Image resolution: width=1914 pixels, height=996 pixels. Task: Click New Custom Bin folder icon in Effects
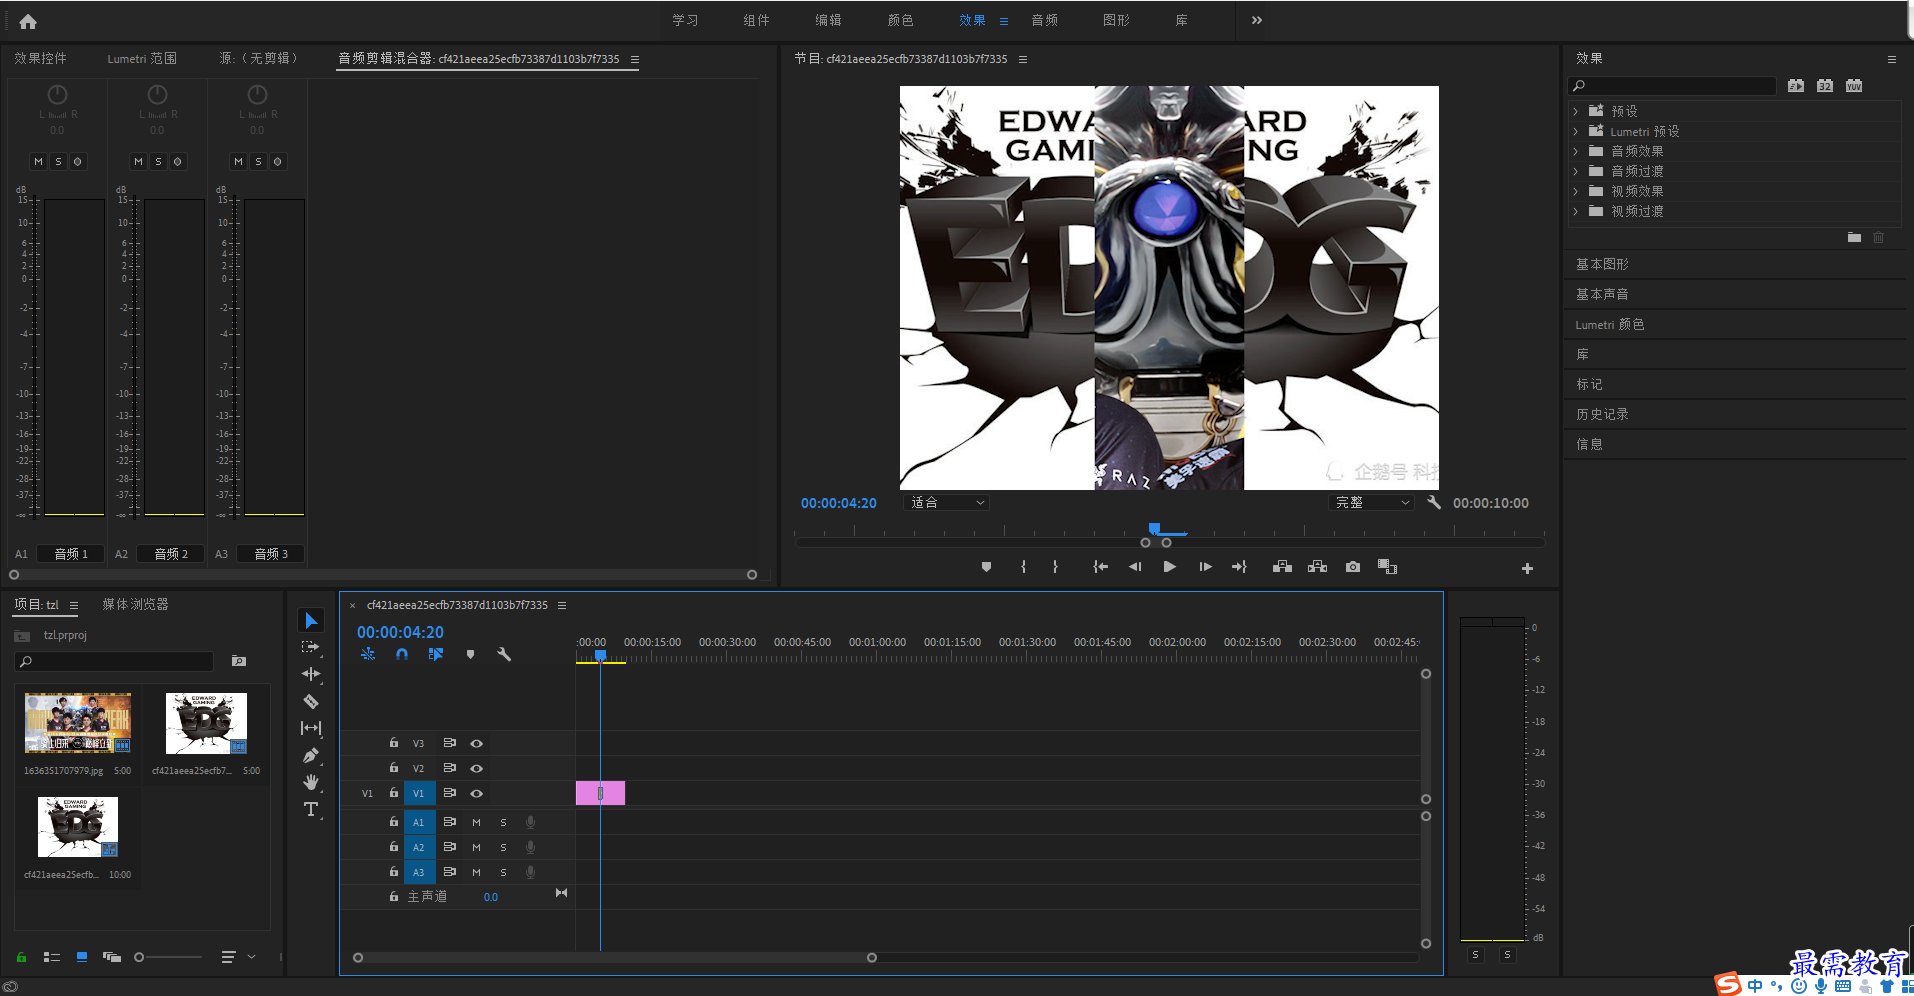pyautogui.click(x=1854, y=237)
